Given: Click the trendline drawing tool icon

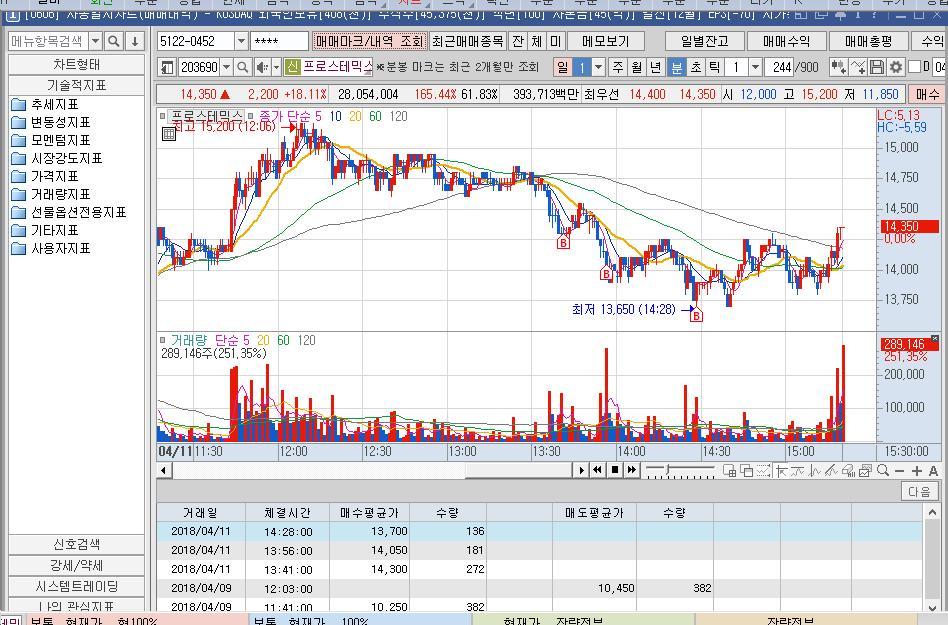Looking at the screenshot, I should point(831,470).
